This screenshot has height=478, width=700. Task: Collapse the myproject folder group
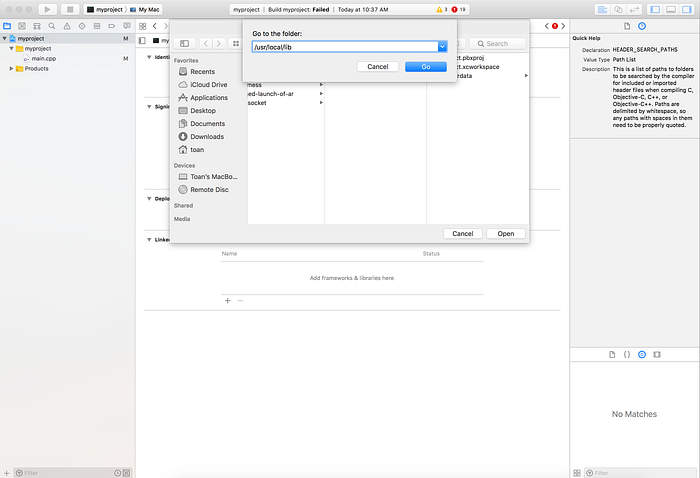pos(12,49)
